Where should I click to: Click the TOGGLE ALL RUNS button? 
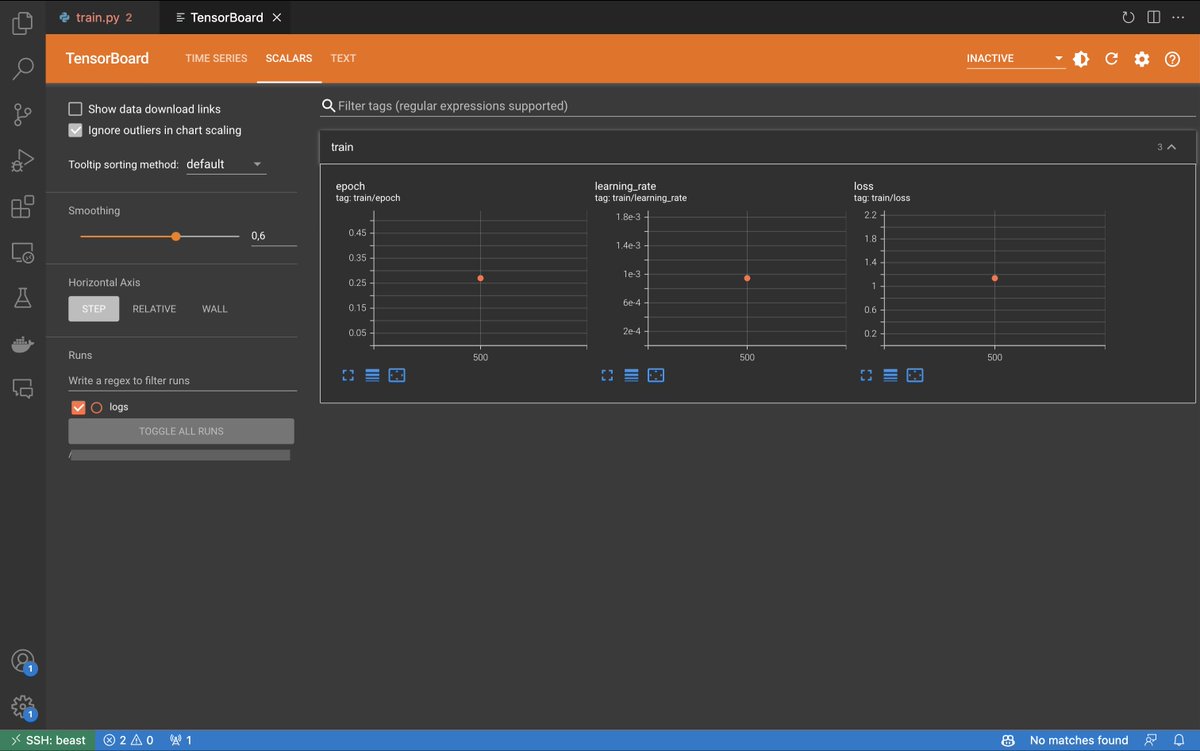pos(181,431)
